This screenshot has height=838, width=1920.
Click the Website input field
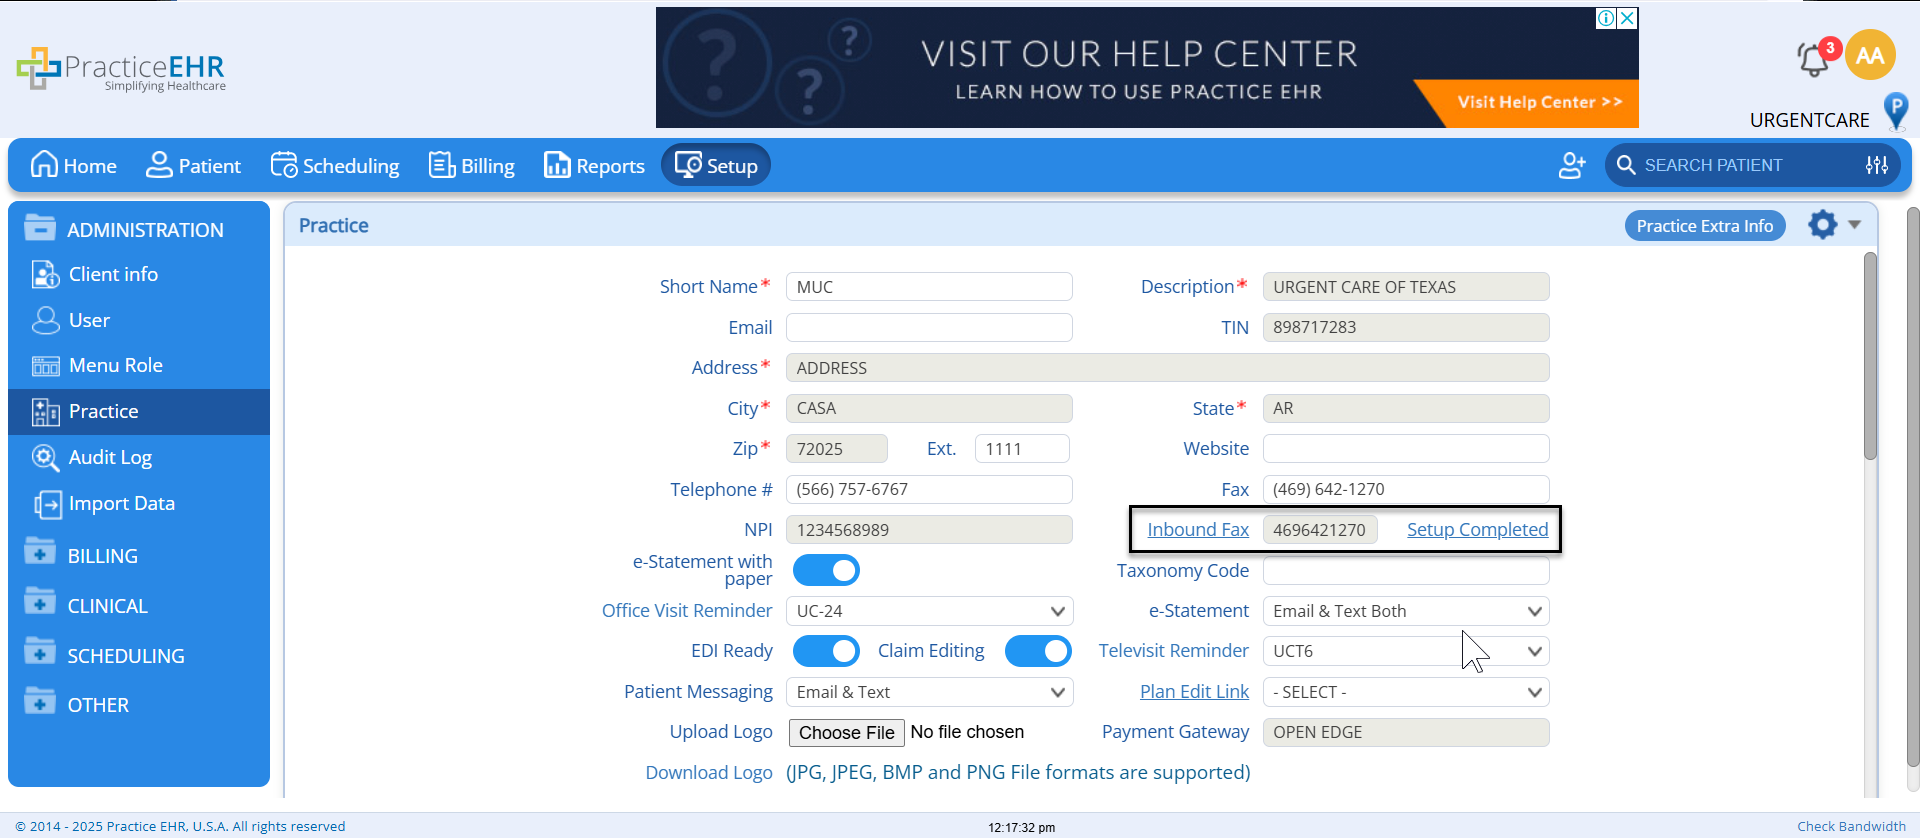coord(1406,449)
